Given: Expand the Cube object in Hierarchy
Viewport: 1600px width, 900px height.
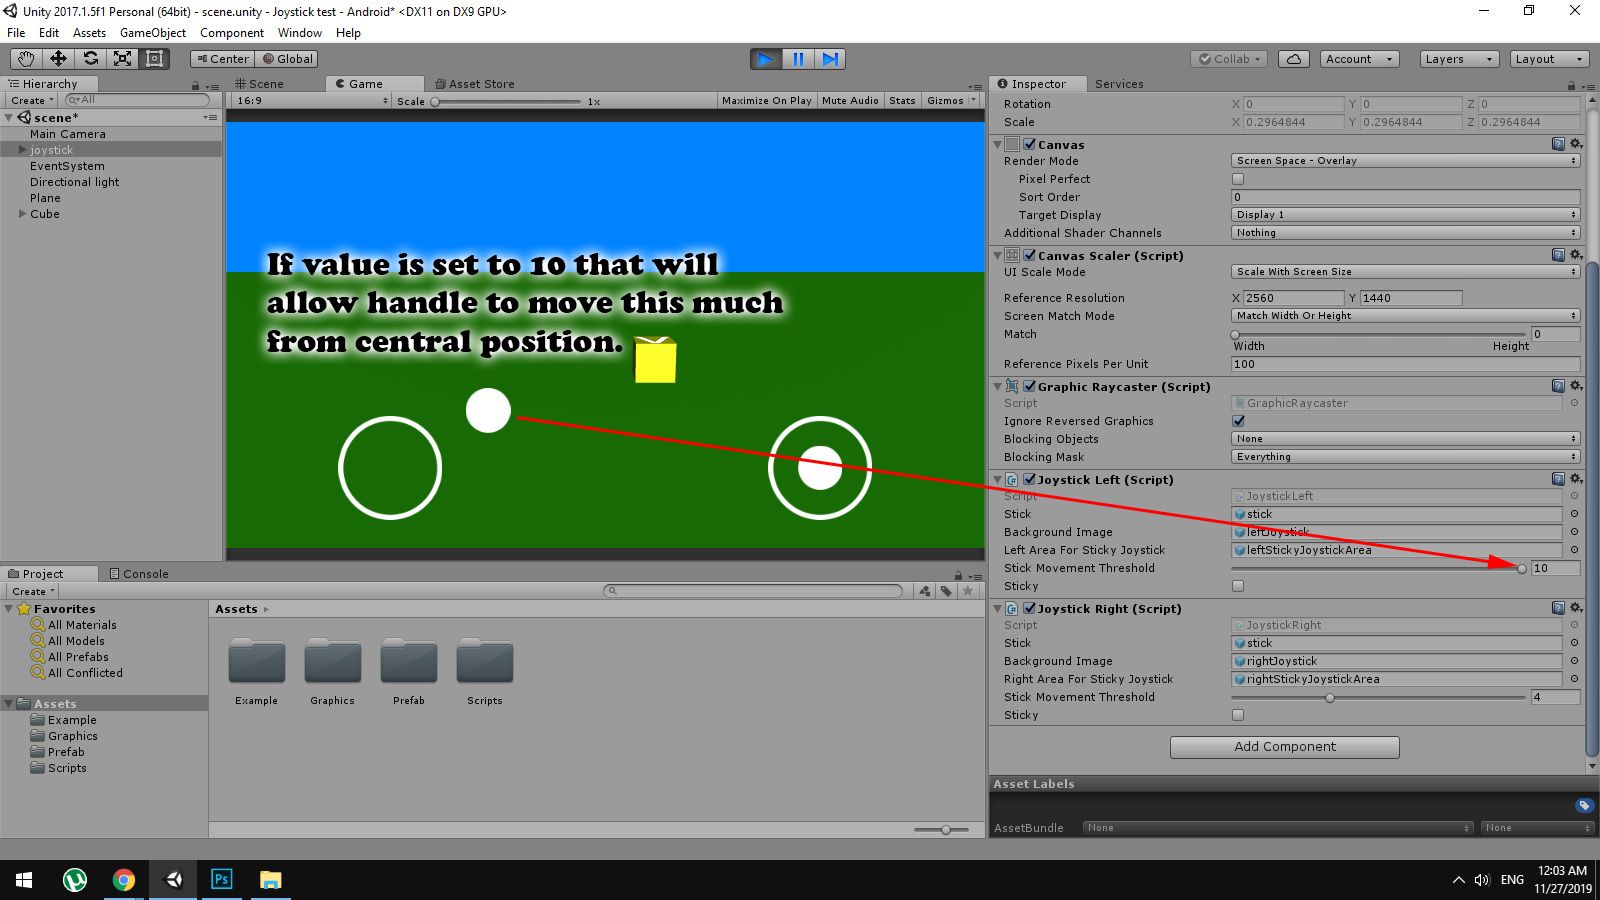Looking at the screenshot, I should point(23,214).
